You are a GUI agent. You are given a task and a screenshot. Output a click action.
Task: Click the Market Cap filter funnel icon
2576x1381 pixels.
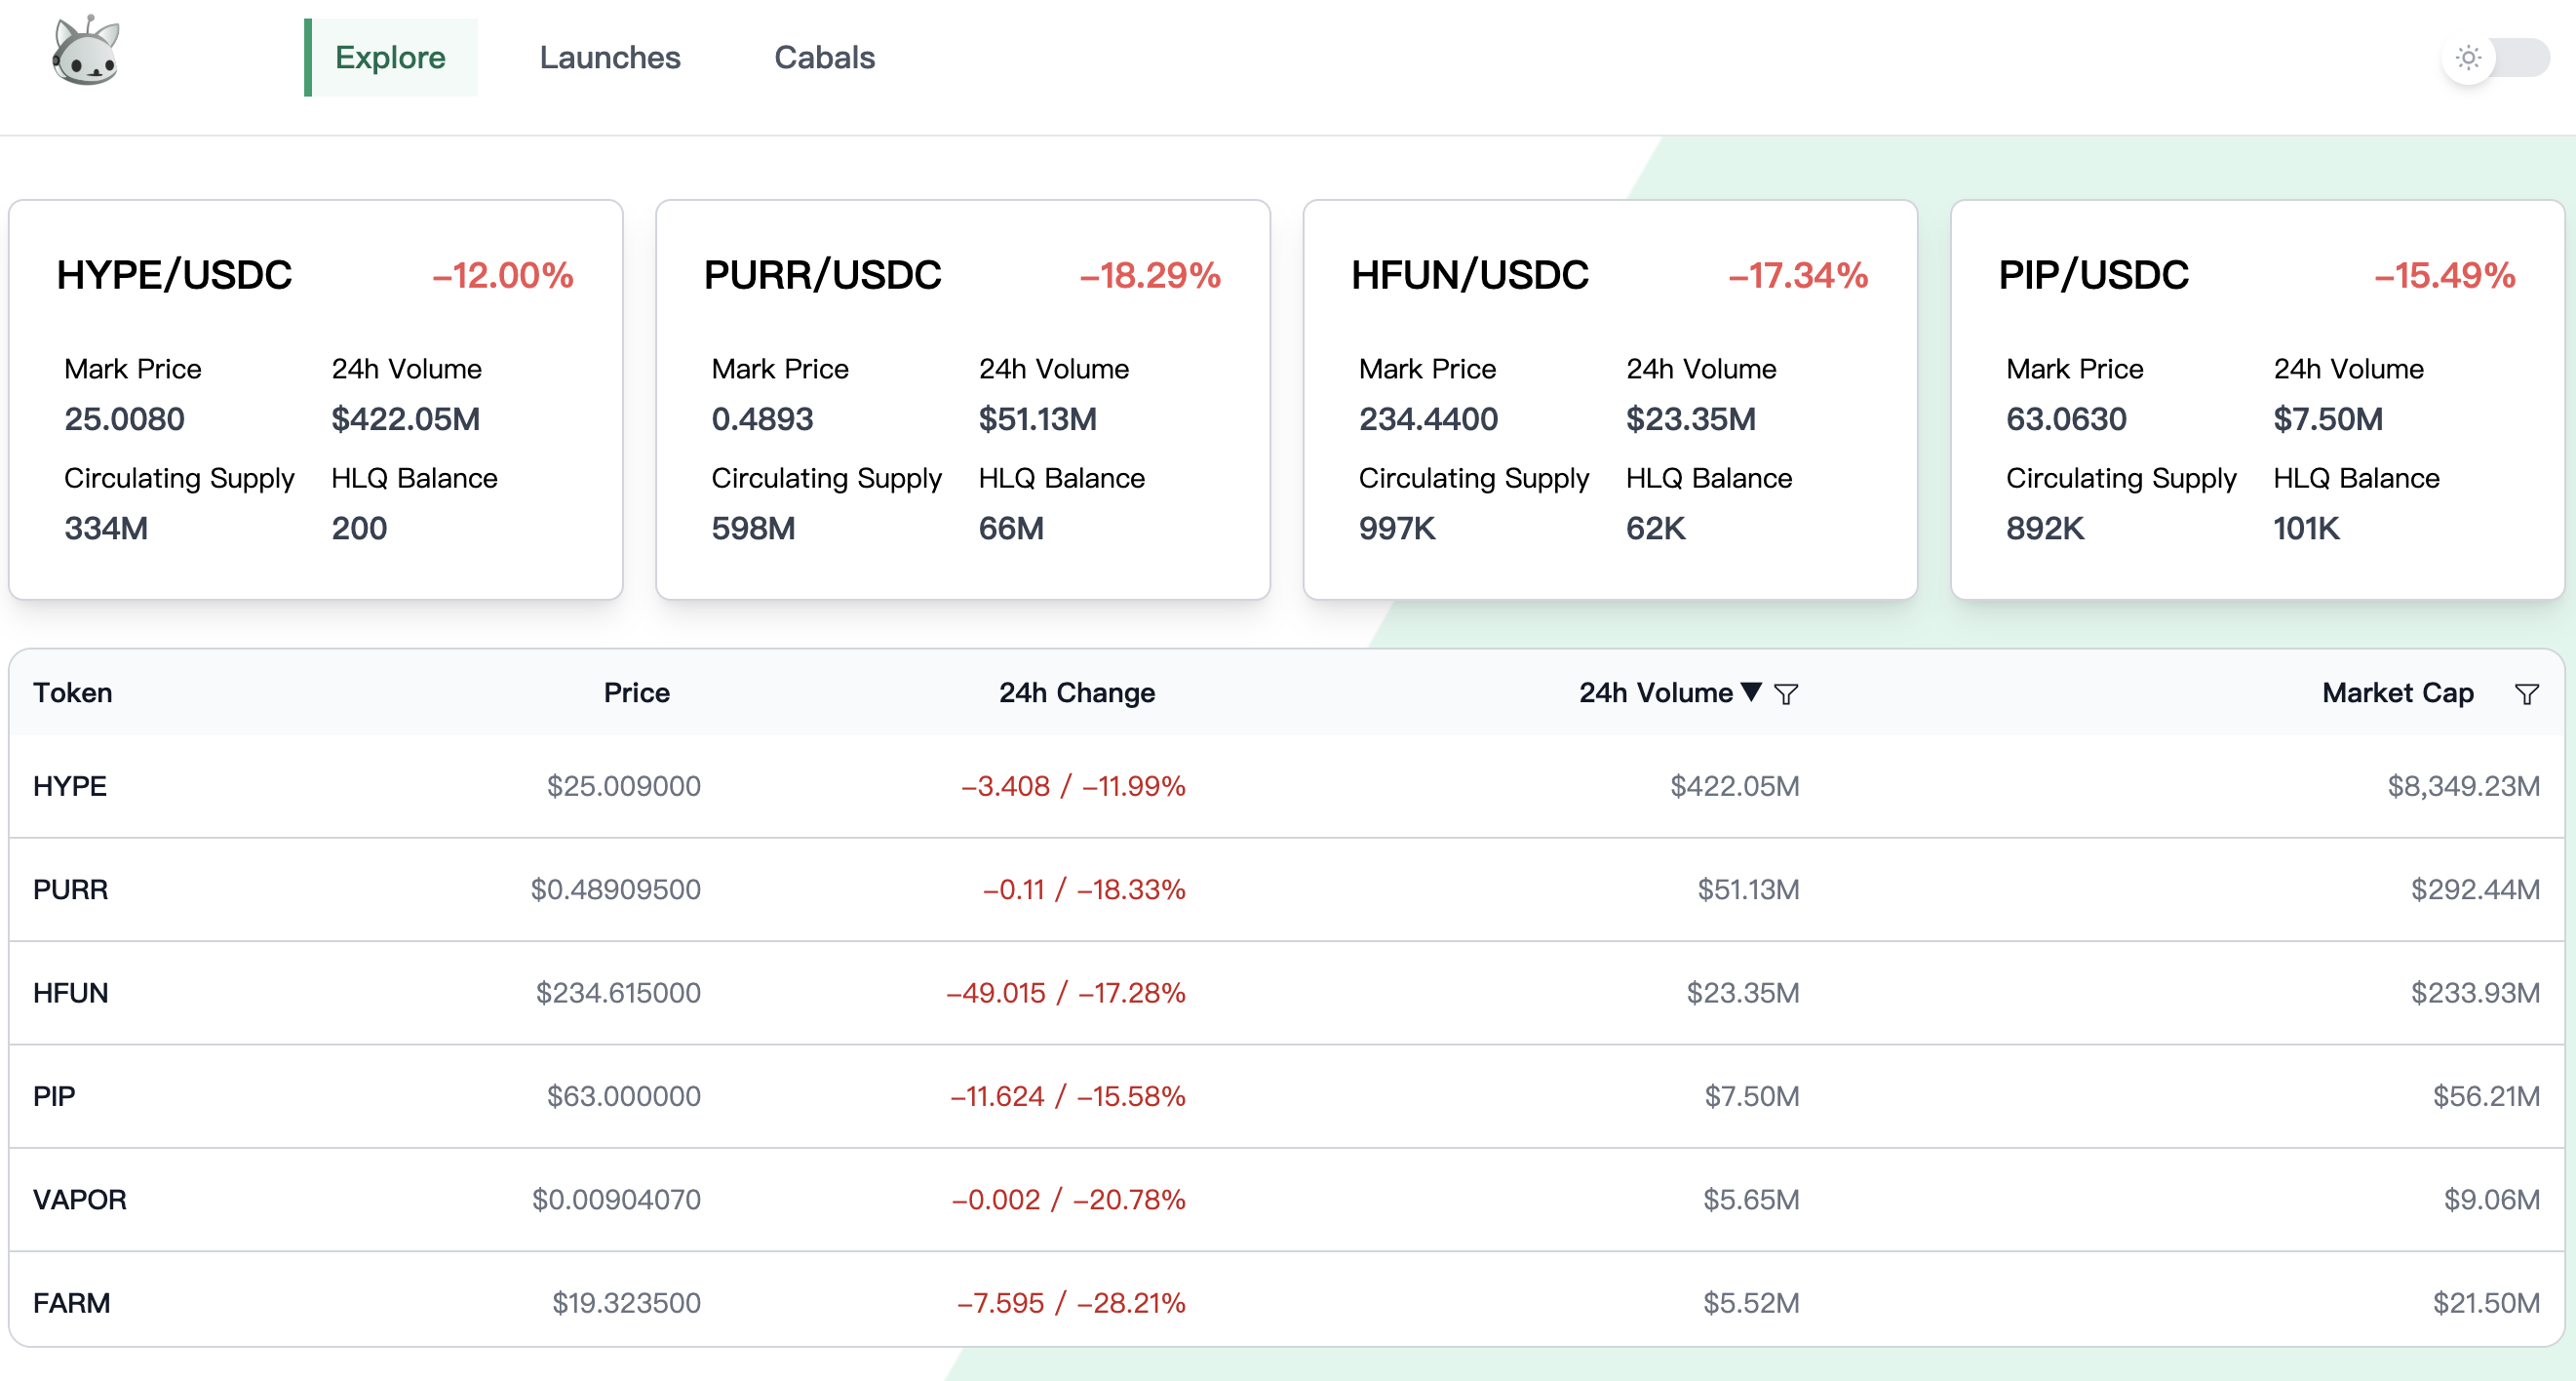(2526, 693)
